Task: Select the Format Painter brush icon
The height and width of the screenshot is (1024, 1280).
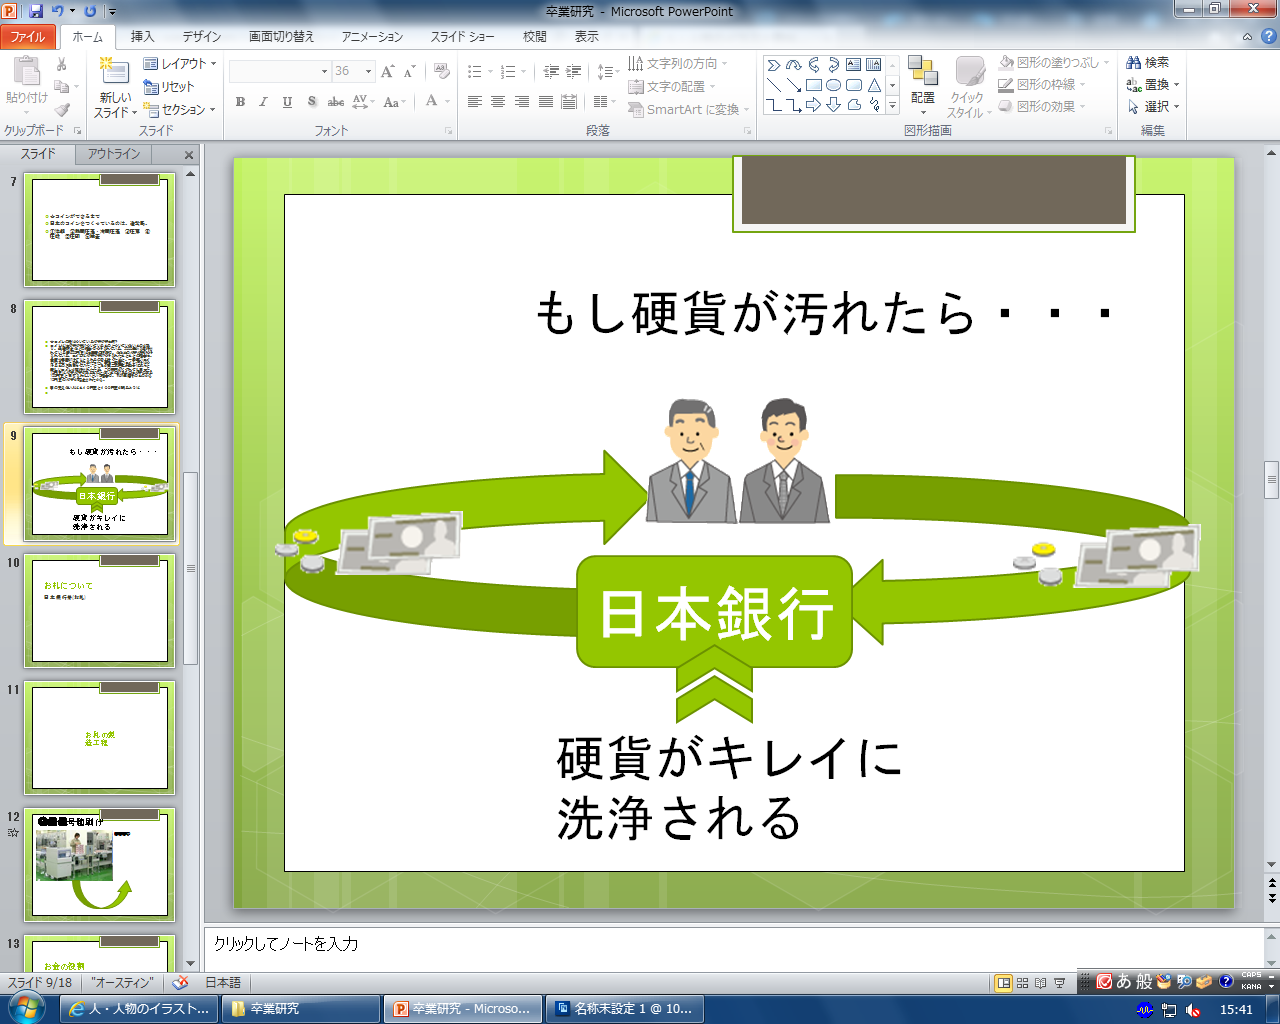Action: pos(61,110)
